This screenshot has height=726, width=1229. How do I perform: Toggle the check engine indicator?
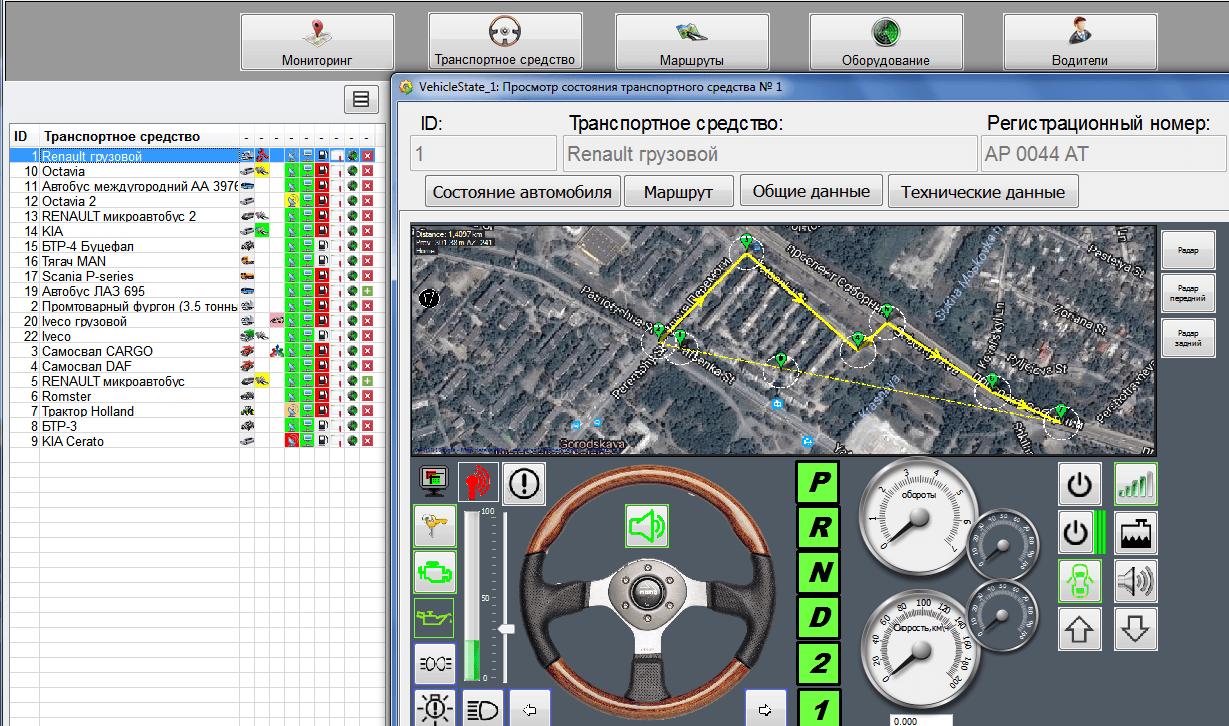[435, 571]
